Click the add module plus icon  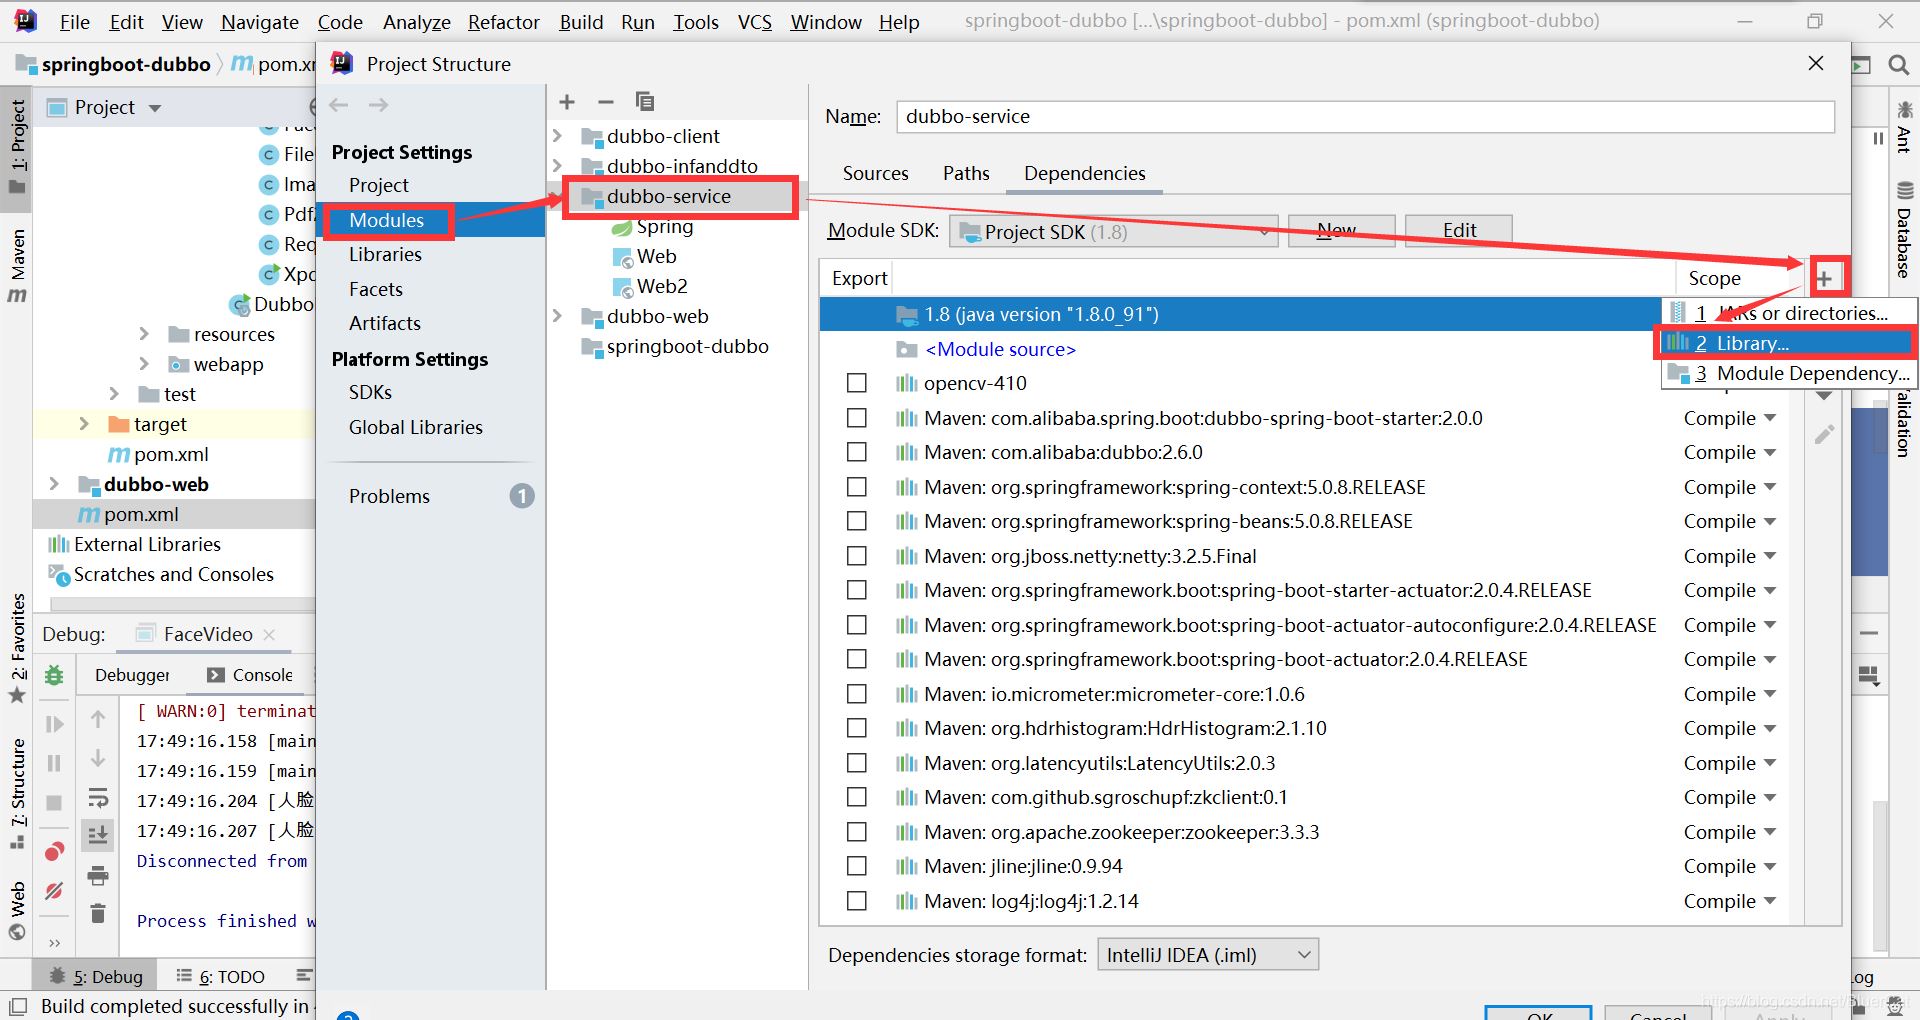click(x=567, y=102)
